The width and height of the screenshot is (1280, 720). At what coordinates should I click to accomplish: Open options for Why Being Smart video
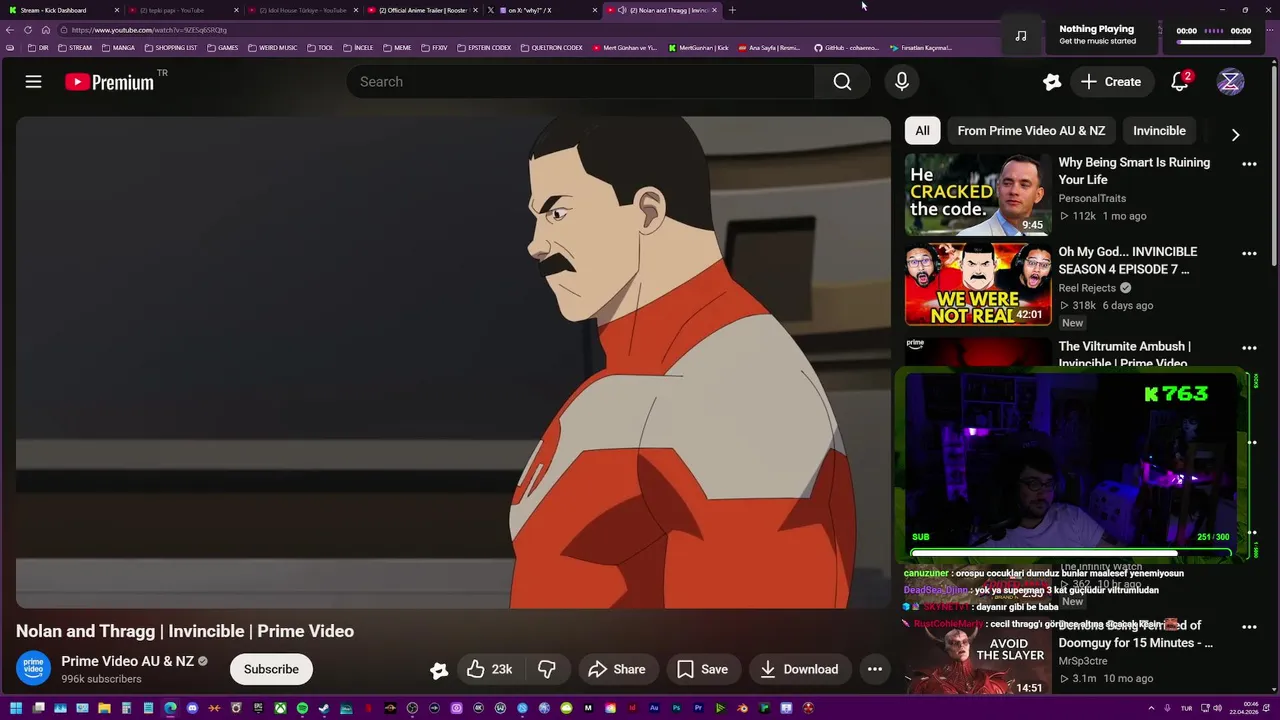click(1249, 164)
